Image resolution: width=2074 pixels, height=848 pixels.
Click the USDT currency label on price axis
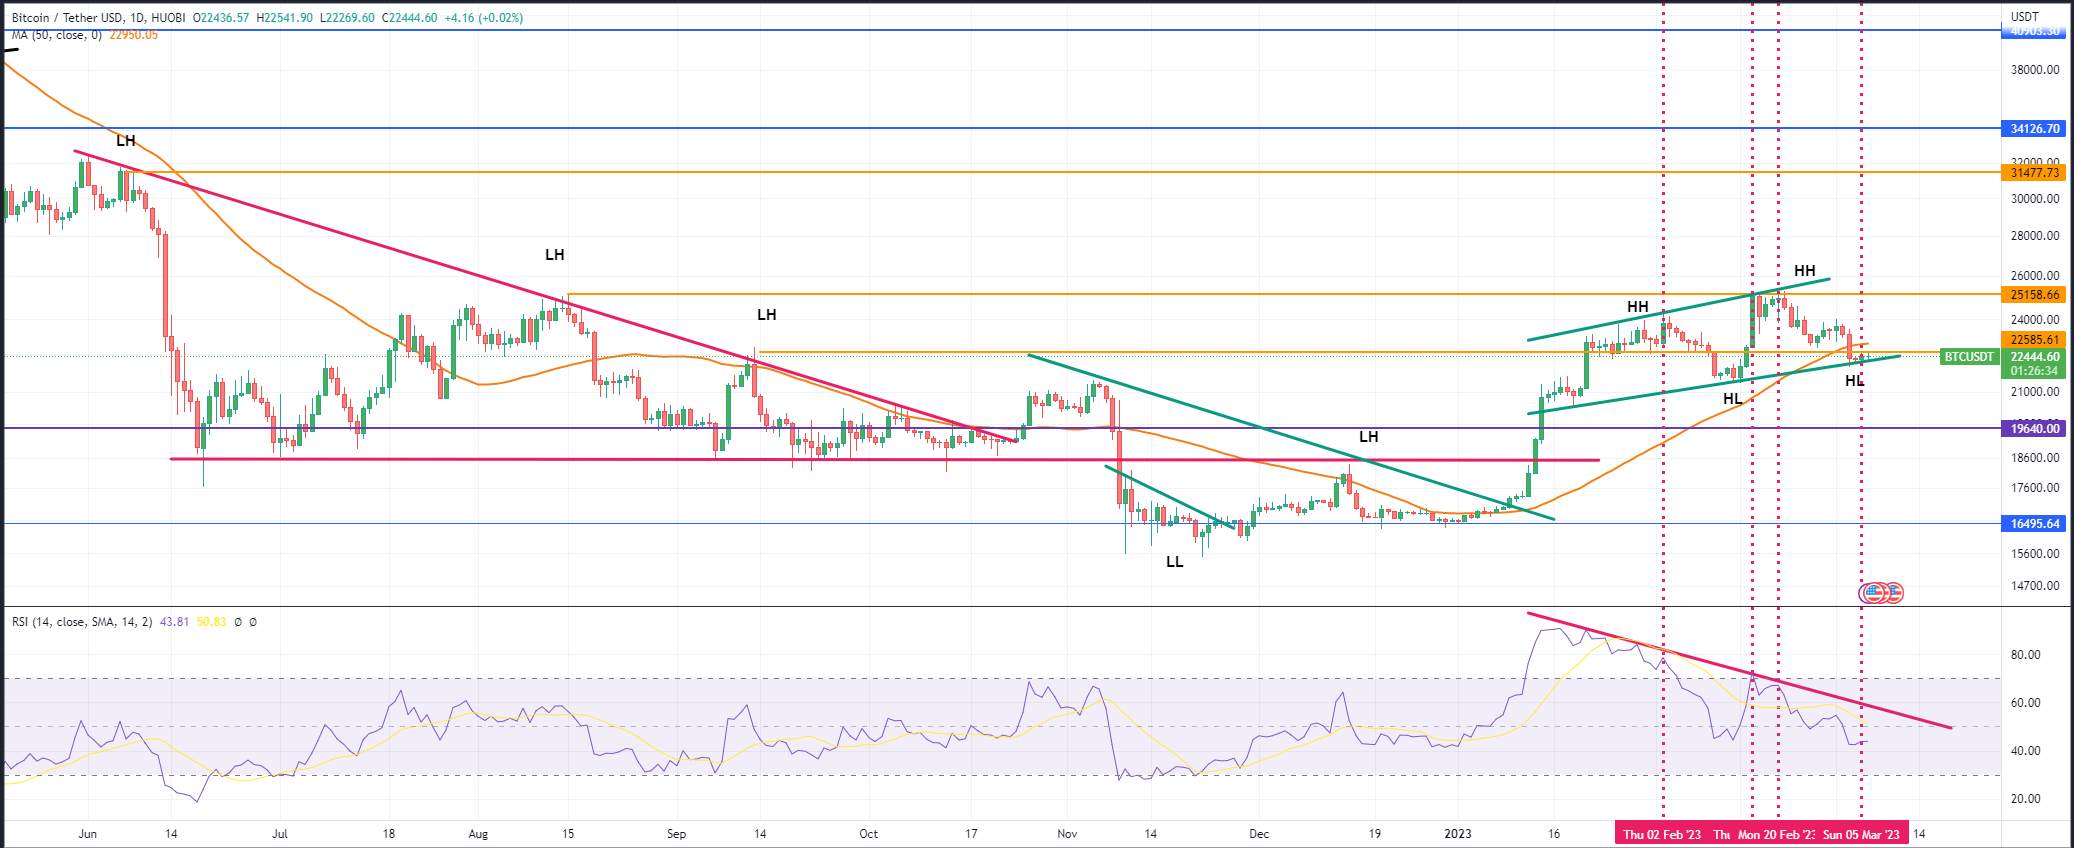[2024, 17]
